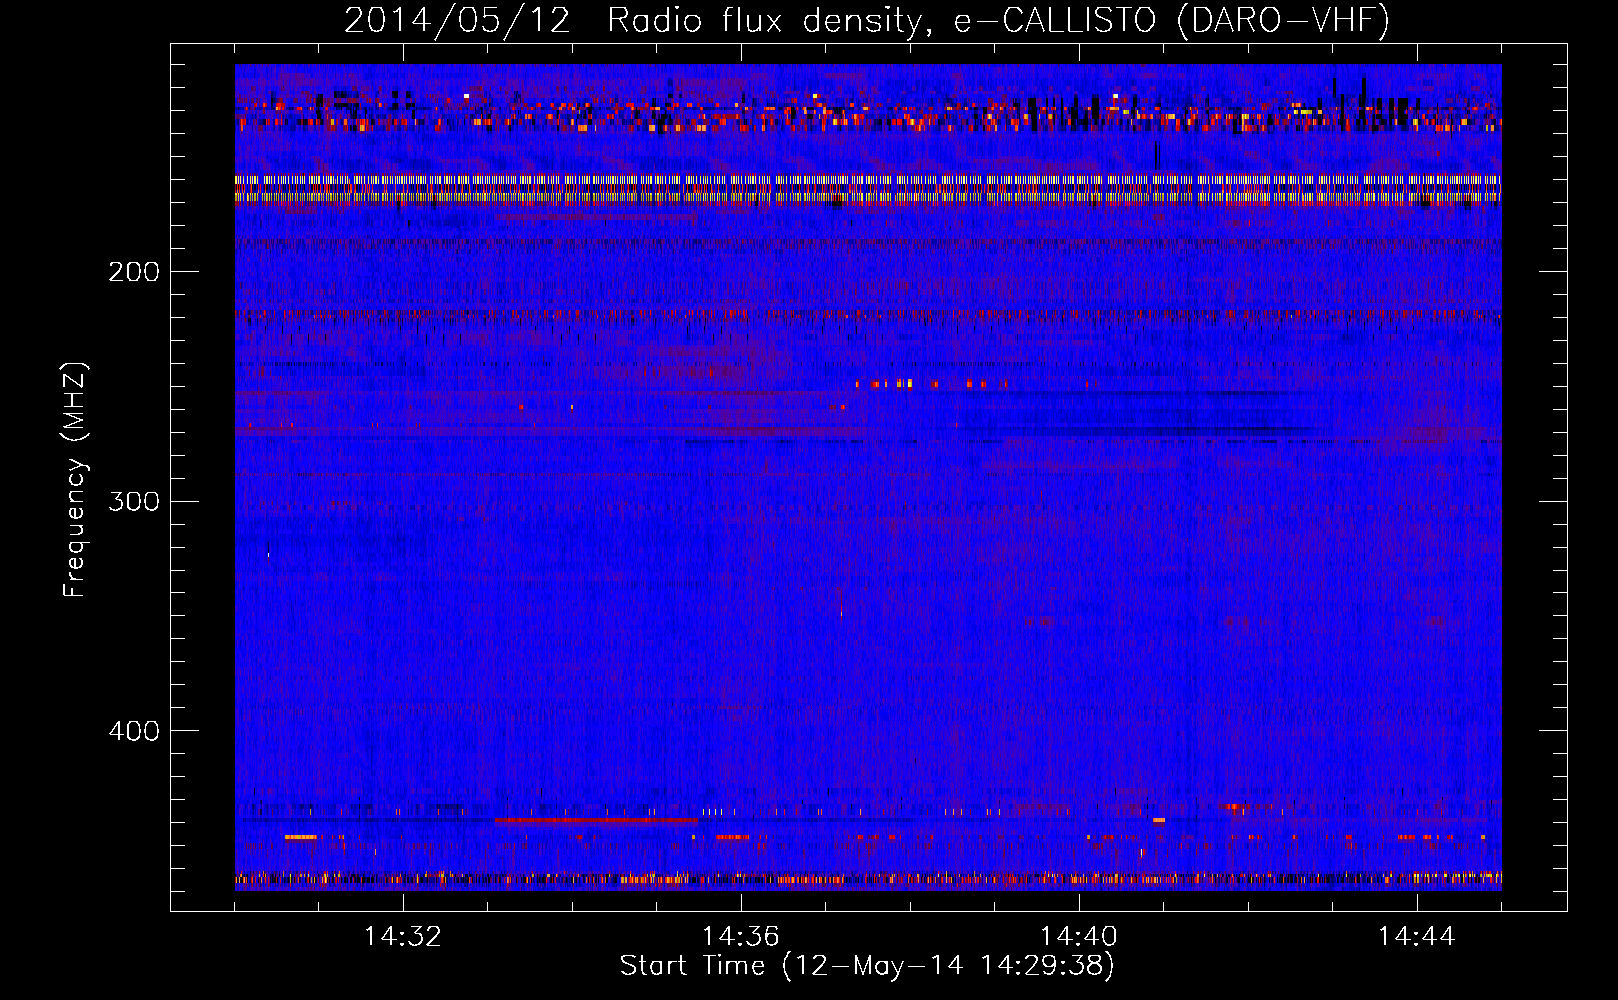Screen dimensions: 1618x1000
Task: Click the 'Frequency (MHZ)' axis title
Action: (x=75, y=480)
